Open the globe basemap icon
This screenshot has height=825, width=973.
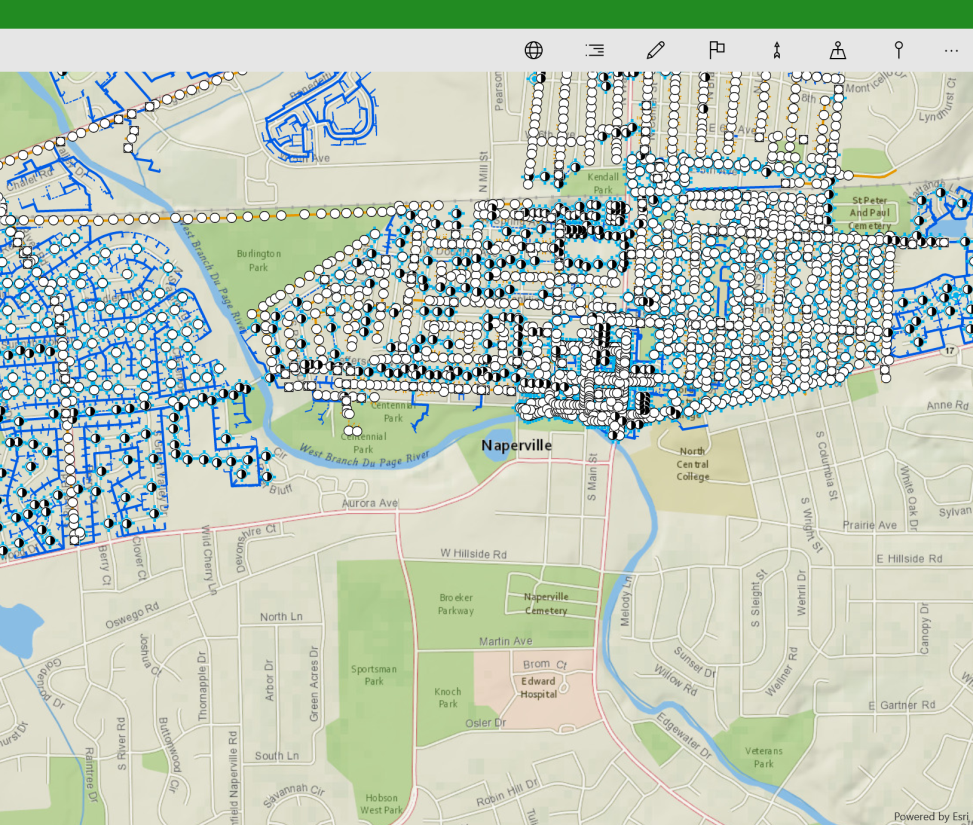[x=534, y=50]
